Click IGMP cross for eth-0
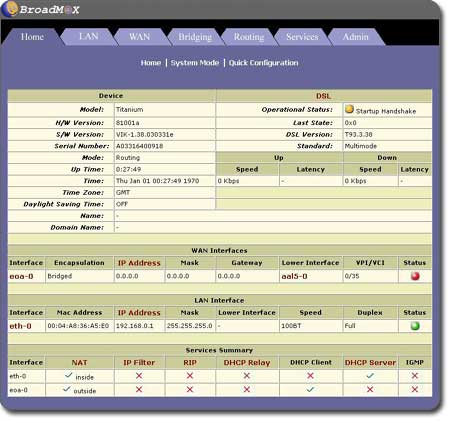The image size is (450, 421). coord(415,376)
